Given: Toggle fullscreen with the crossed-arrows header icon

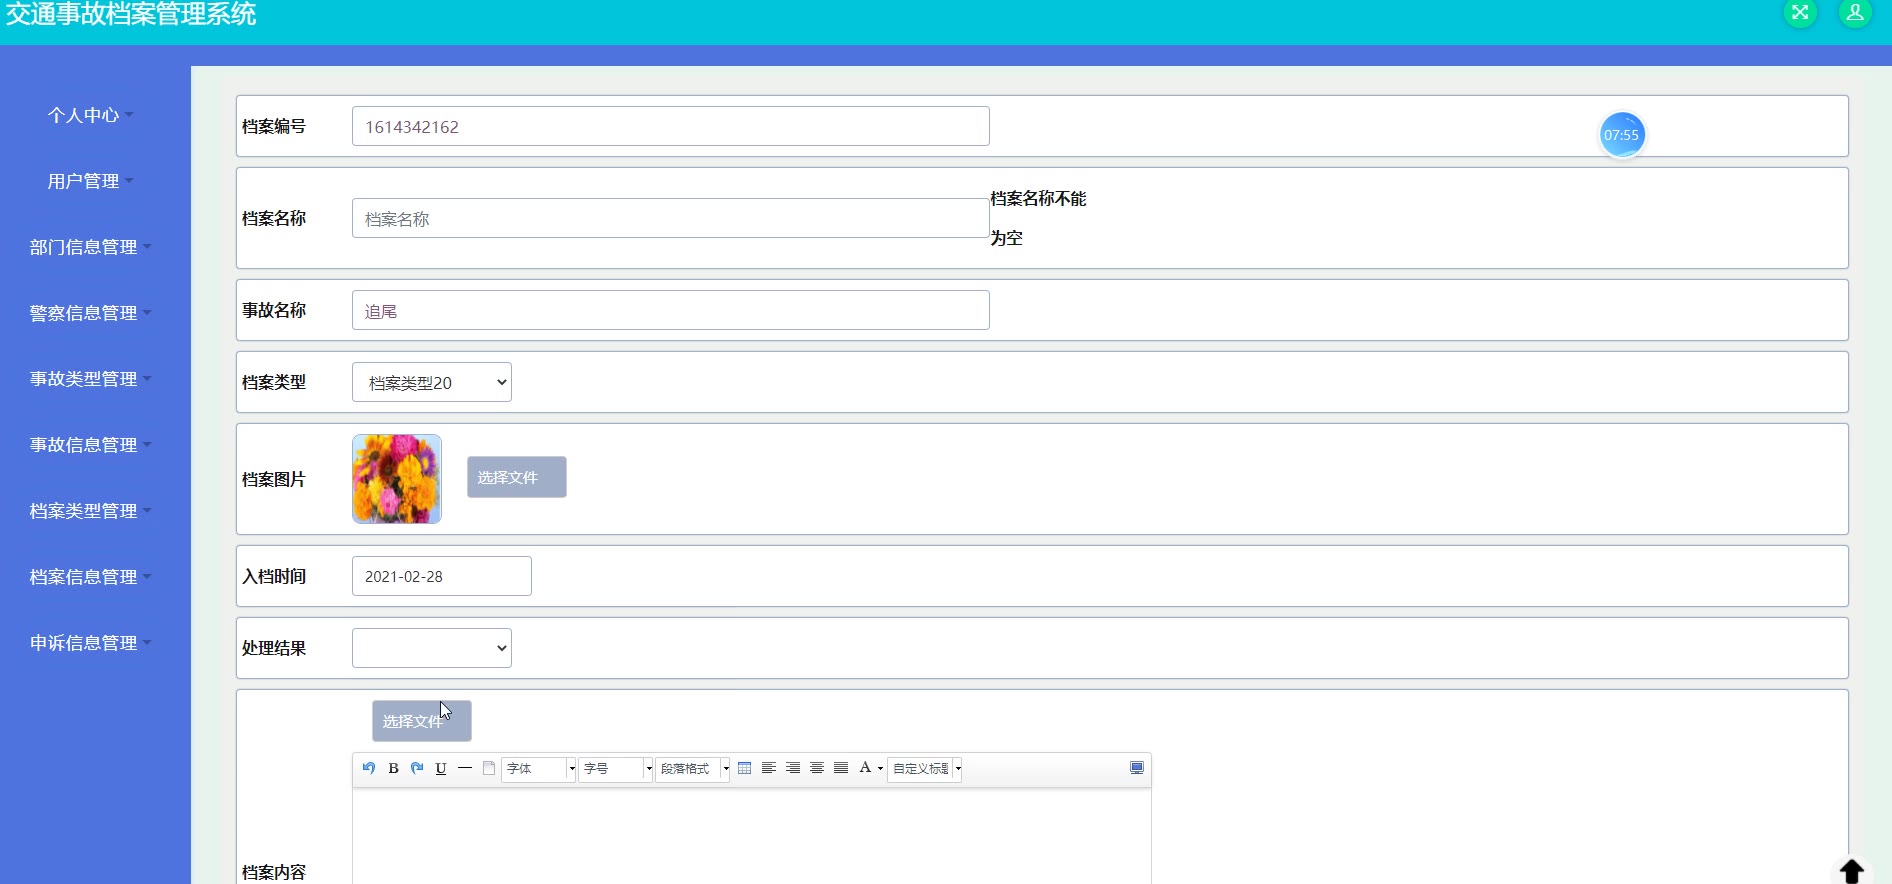Looking at the screenshot, I should pyautogui.click(x=1800, y=13).
